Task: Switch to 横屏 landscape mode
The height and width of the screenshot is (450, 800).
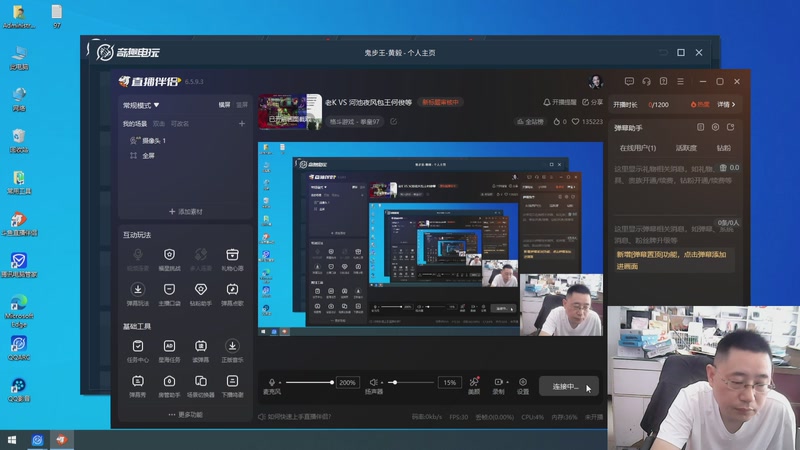Action: [x=224, y=105]
